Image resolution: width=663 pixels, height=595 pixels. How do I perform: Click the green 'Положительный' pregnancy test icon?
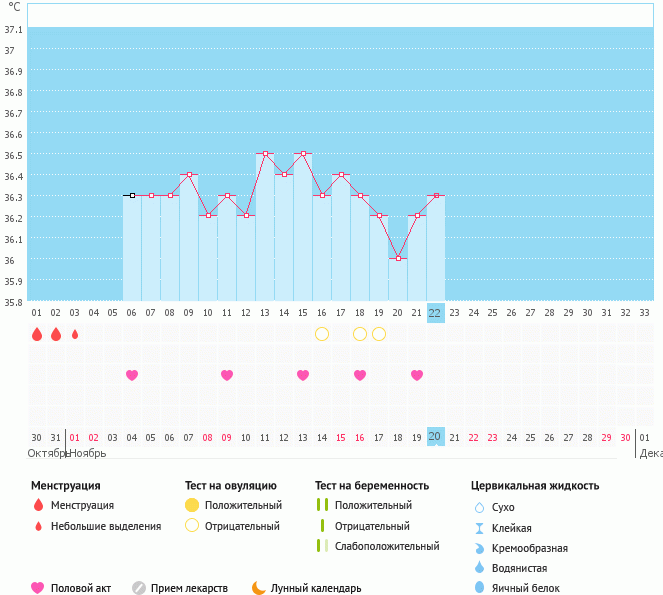click(322, 505)
